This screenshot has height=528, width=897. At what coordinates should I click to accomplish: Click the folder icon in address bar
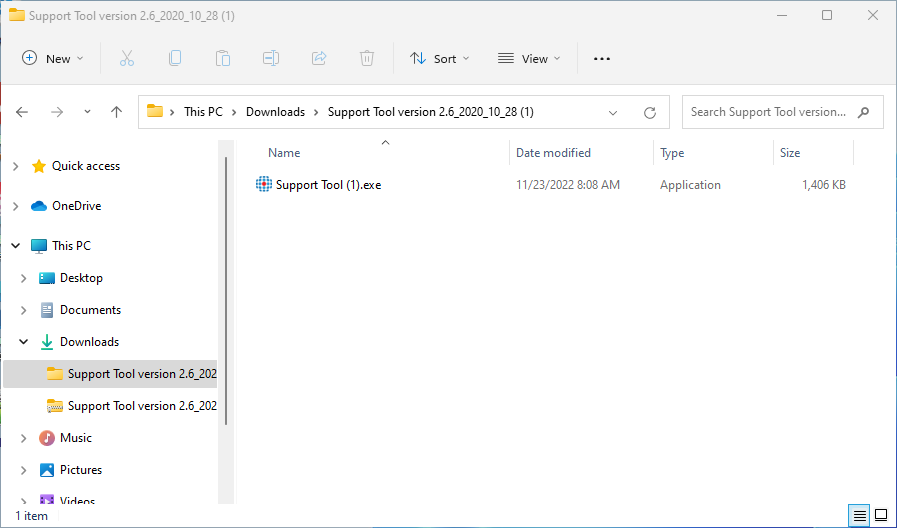click(x=155, y=111)
